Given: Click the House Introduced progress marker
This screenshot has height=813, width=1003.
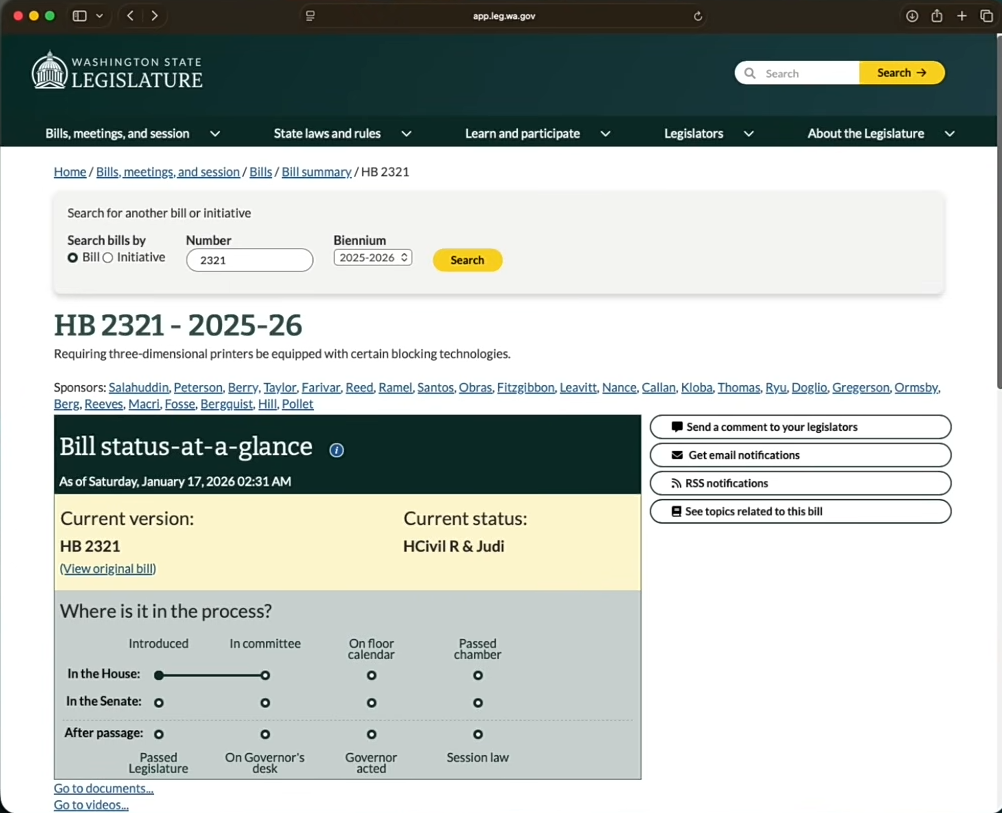Looking at the screenshot, I should 159,675.
